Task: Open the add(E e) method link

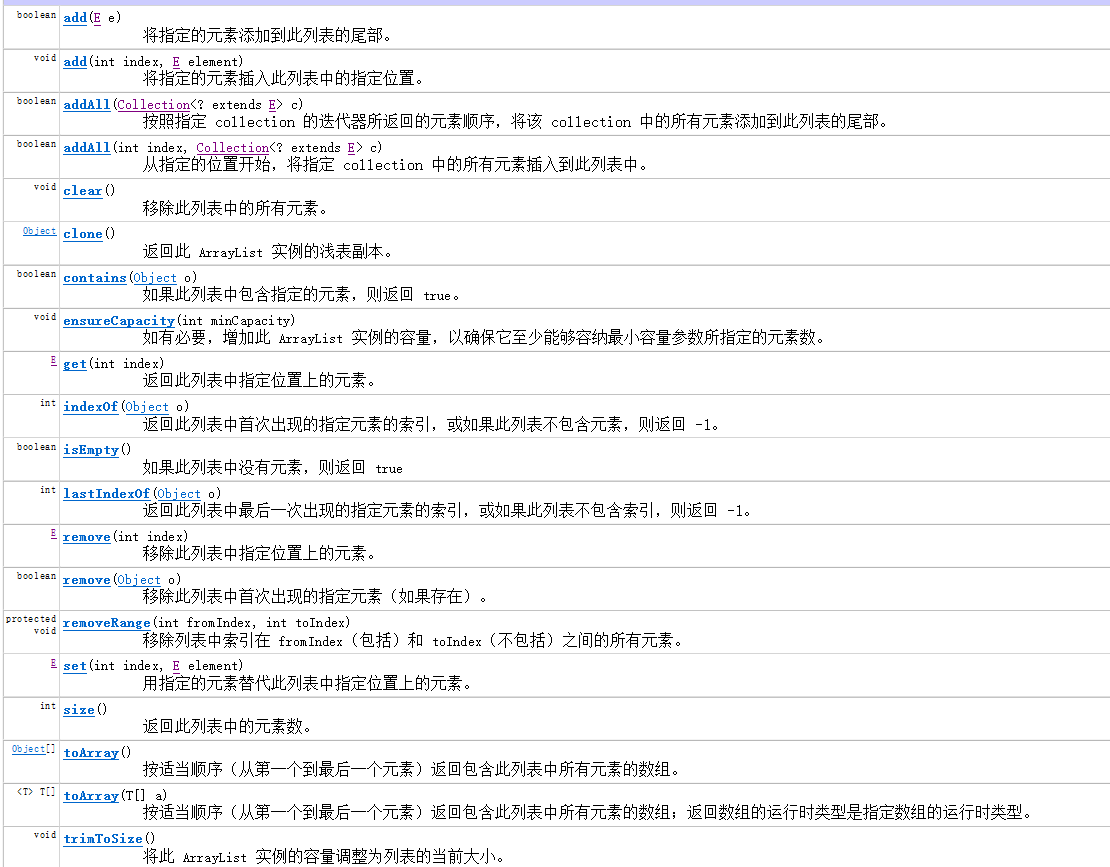Action: click(74, 18)
